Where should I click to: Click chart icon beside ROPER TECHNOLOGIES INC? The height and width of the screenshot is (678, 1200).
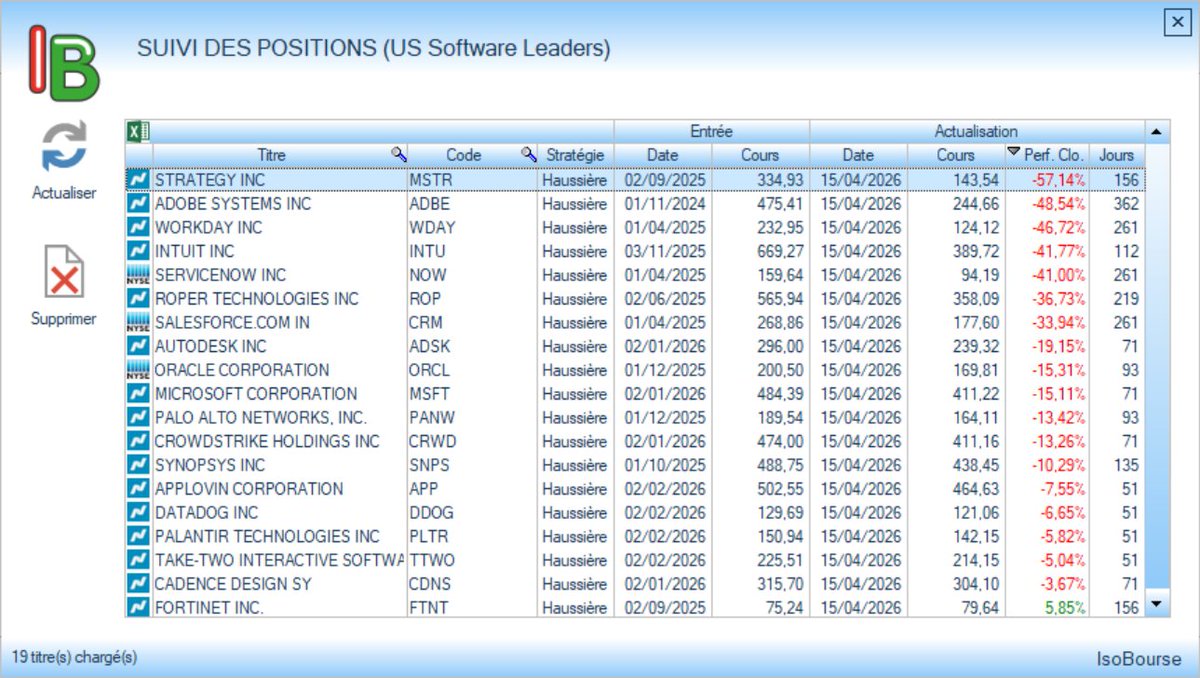[138, 298]
